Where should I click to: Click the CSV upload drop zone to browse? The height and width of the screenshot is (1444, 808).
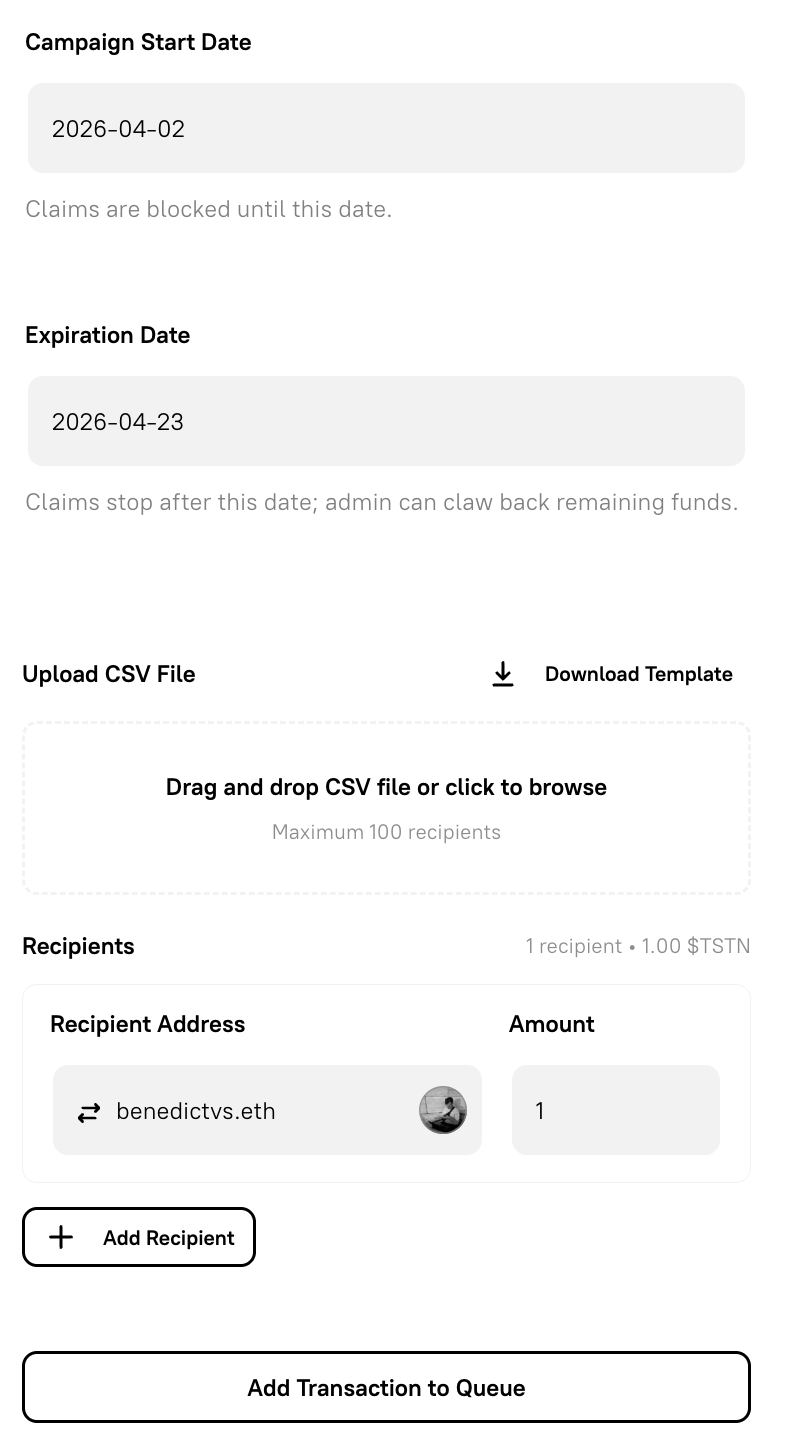tap(386, 806)
